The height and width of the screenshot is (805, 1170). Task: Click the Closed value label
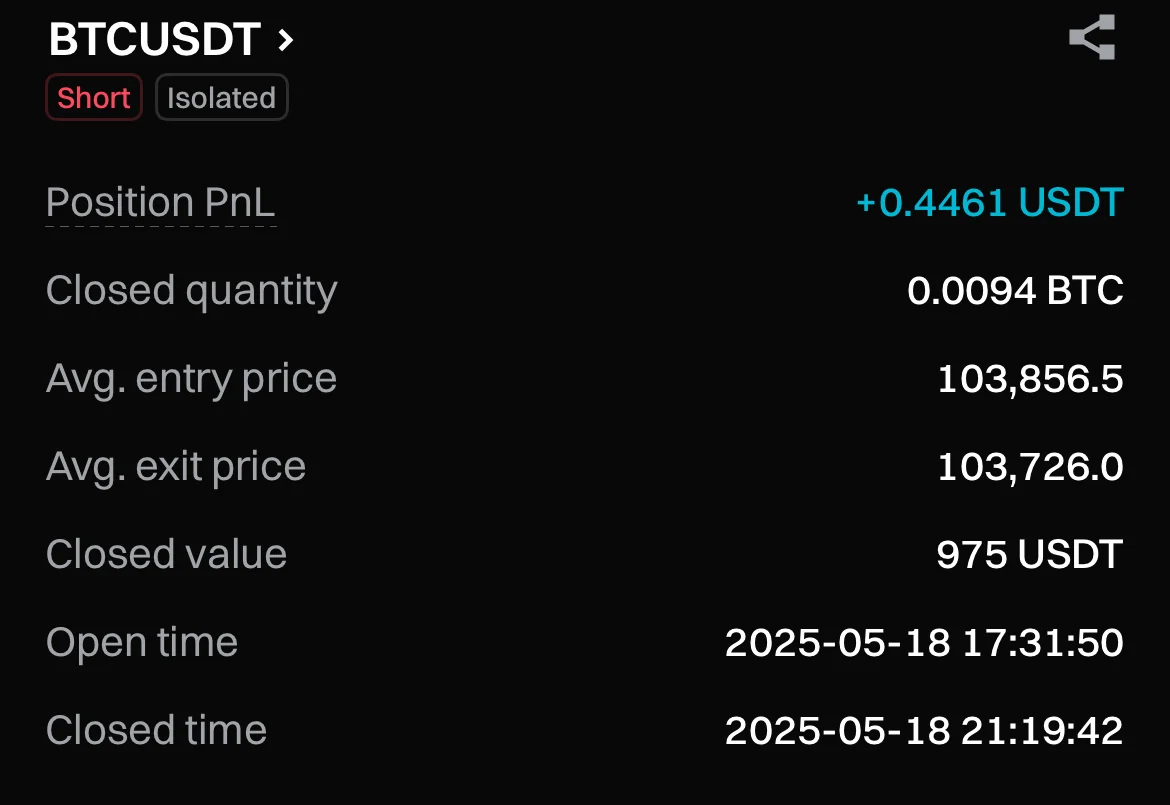166,555
